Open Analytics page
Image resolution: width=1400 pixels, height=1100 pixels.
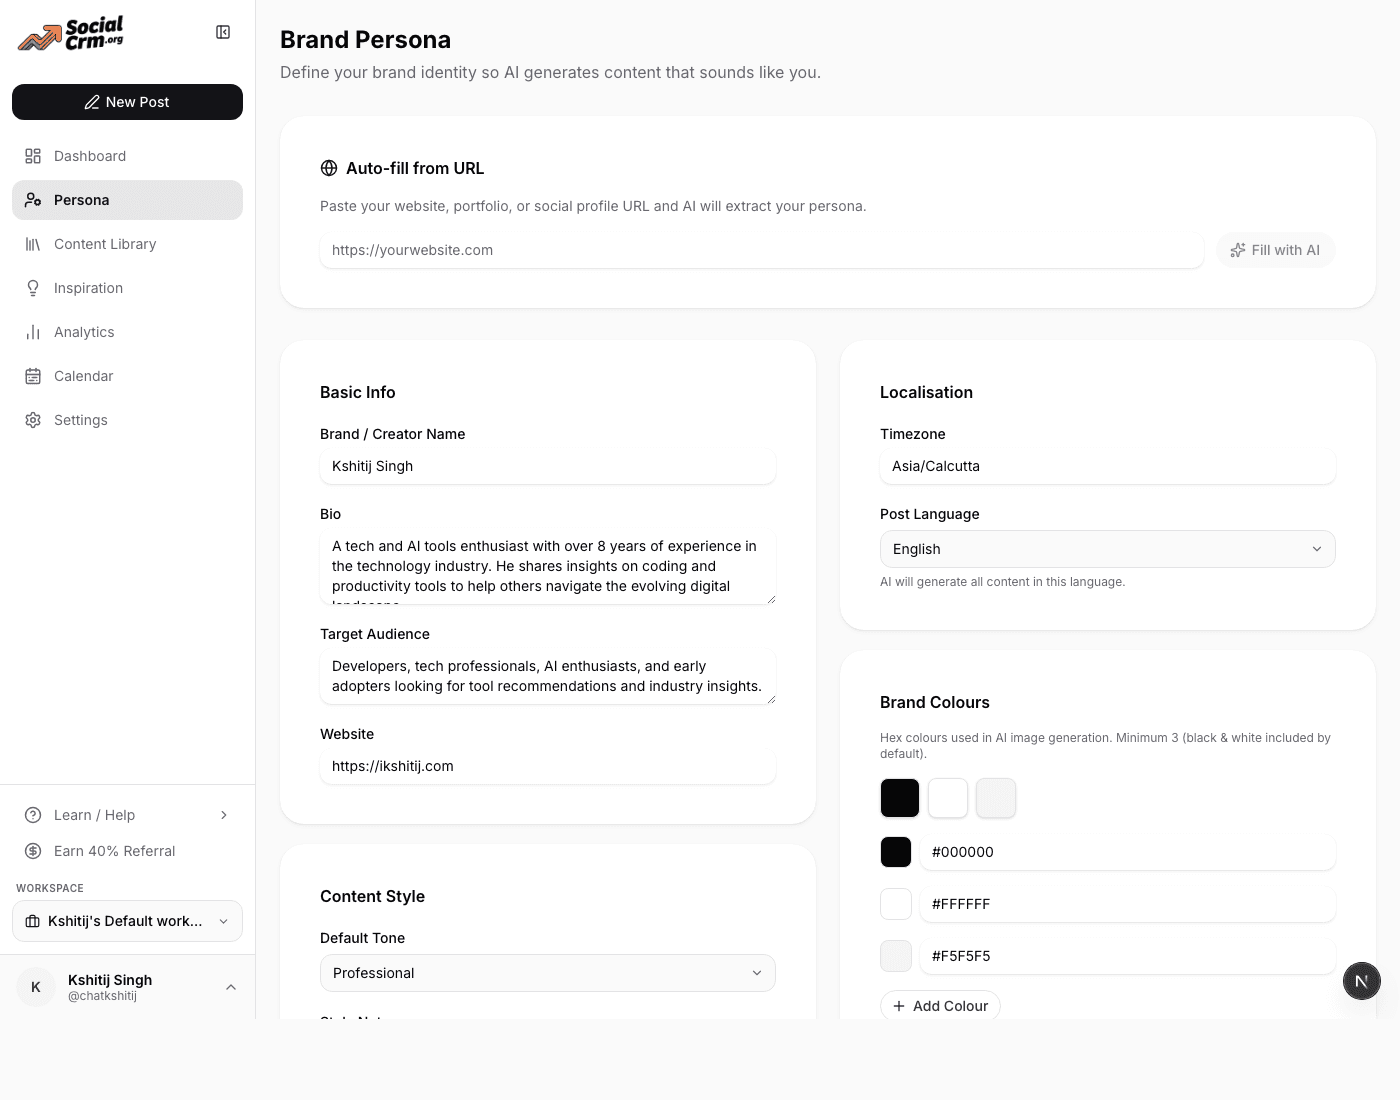coord(127,332)
